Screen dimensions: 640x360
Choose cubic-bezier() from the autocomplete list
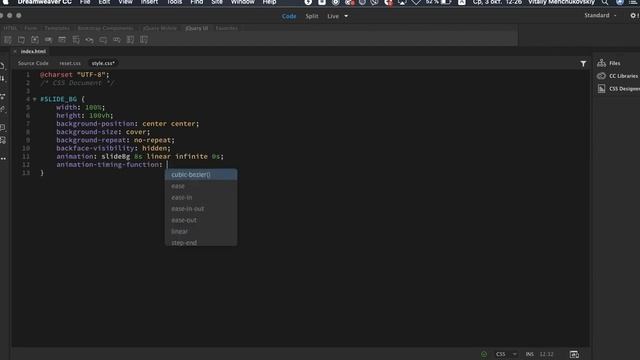coord(201,175)
